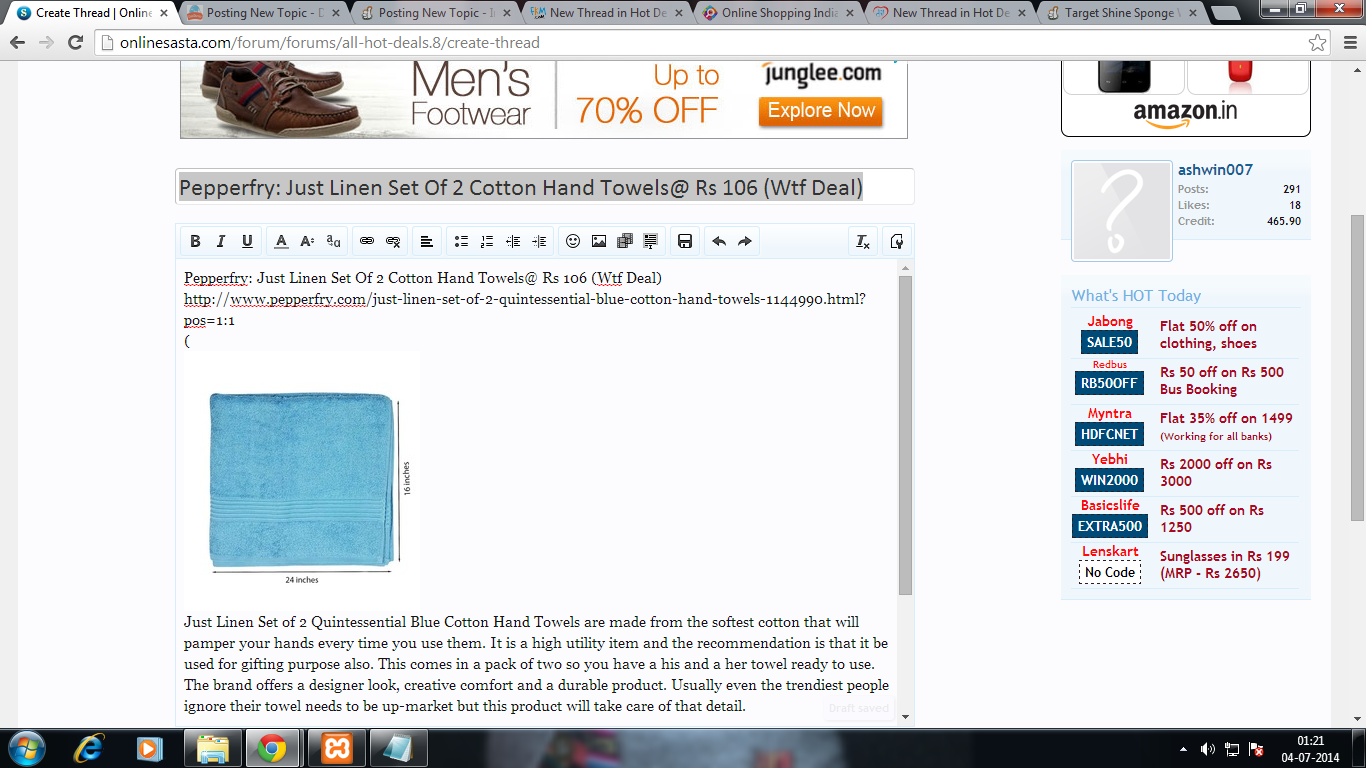Show hidden system tray icons

click(x=1184, y=749)
